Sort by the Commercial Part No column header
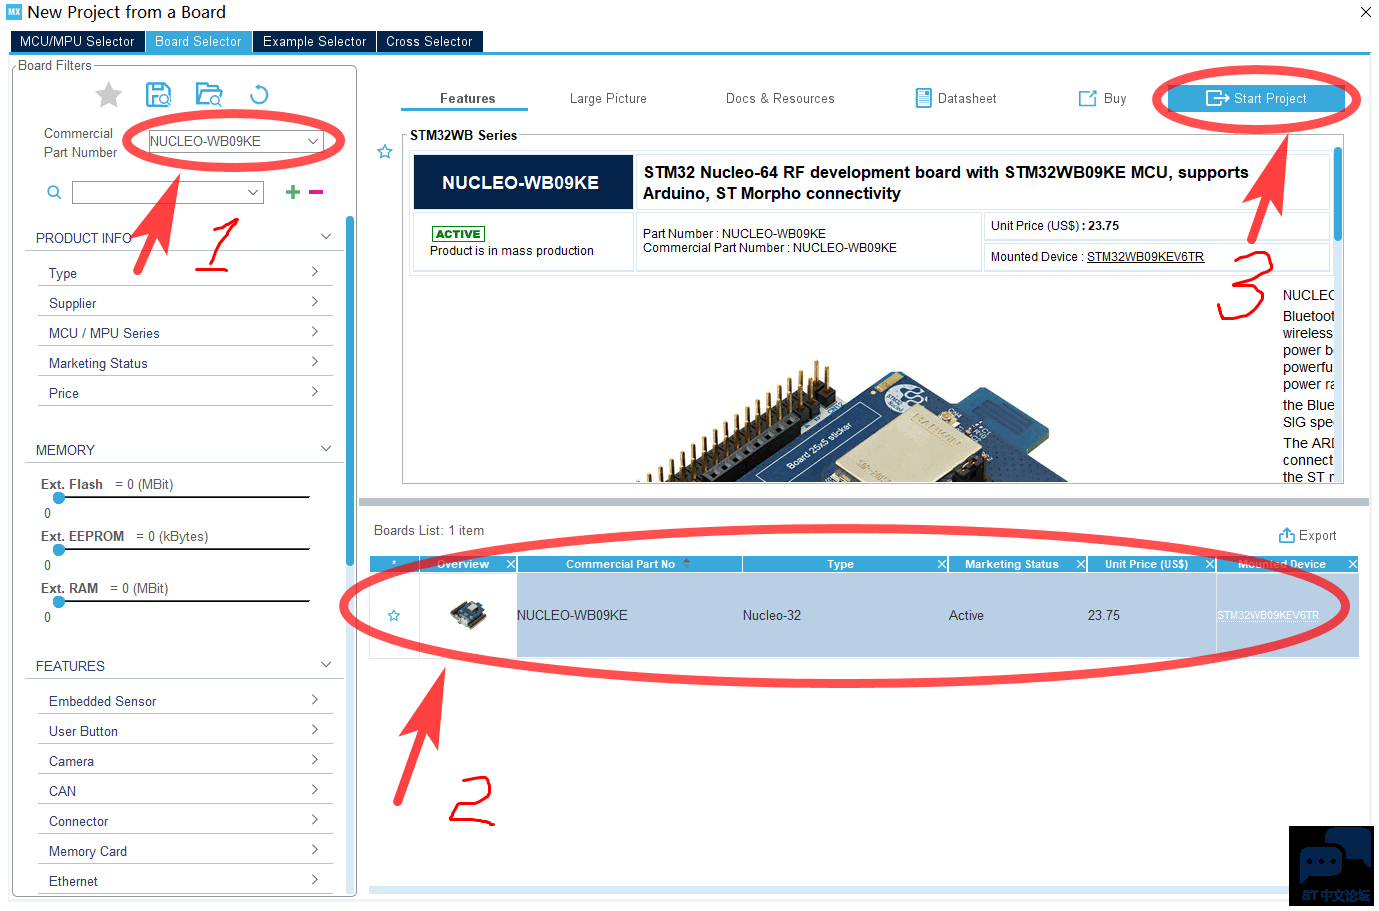The width and height of the screenshot is (1379, 911). (630, 565)
